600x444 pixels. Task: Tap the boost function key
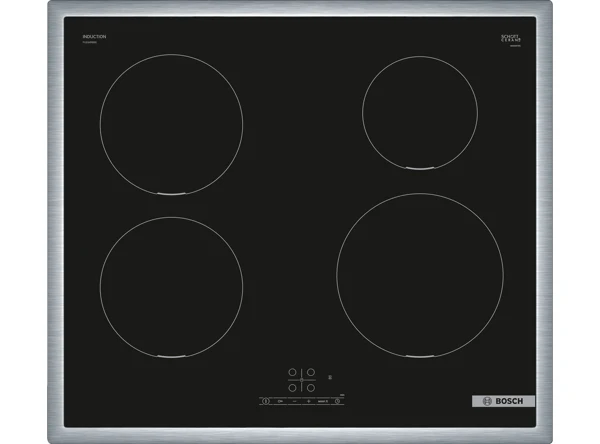pos(323,401)
